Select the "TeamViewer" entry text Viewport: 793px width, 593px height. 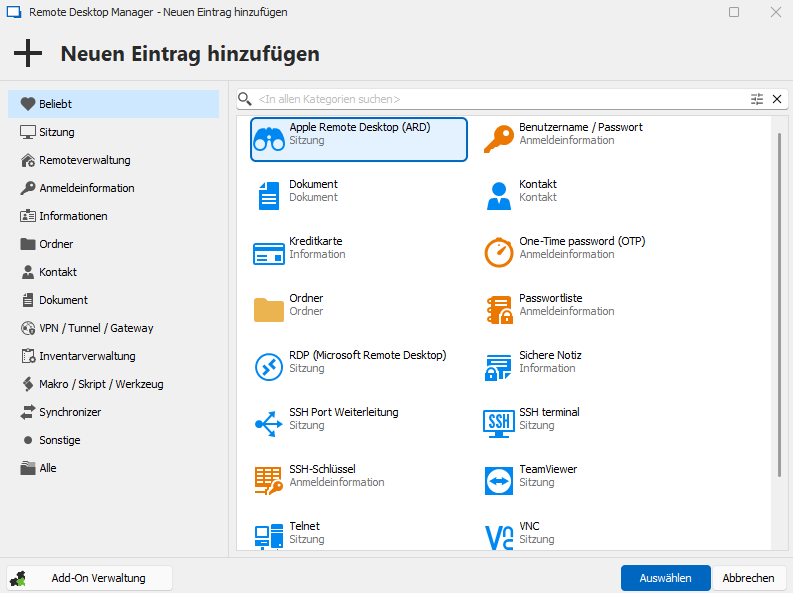point(548,469)
